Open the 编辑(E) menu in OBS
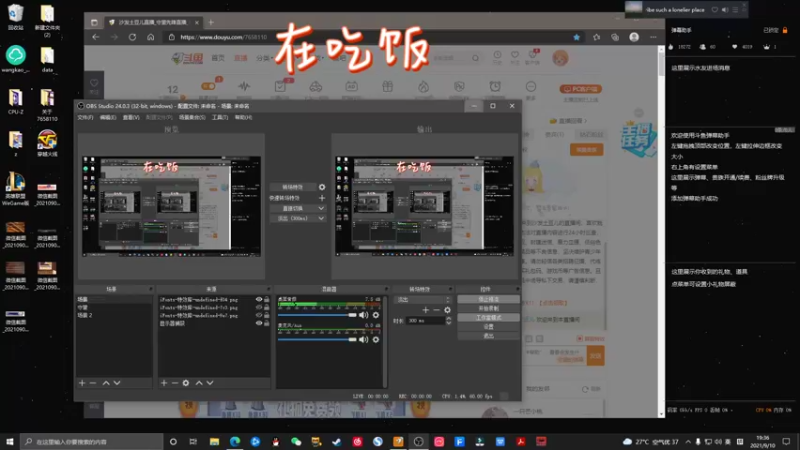 tap(108, 117)
